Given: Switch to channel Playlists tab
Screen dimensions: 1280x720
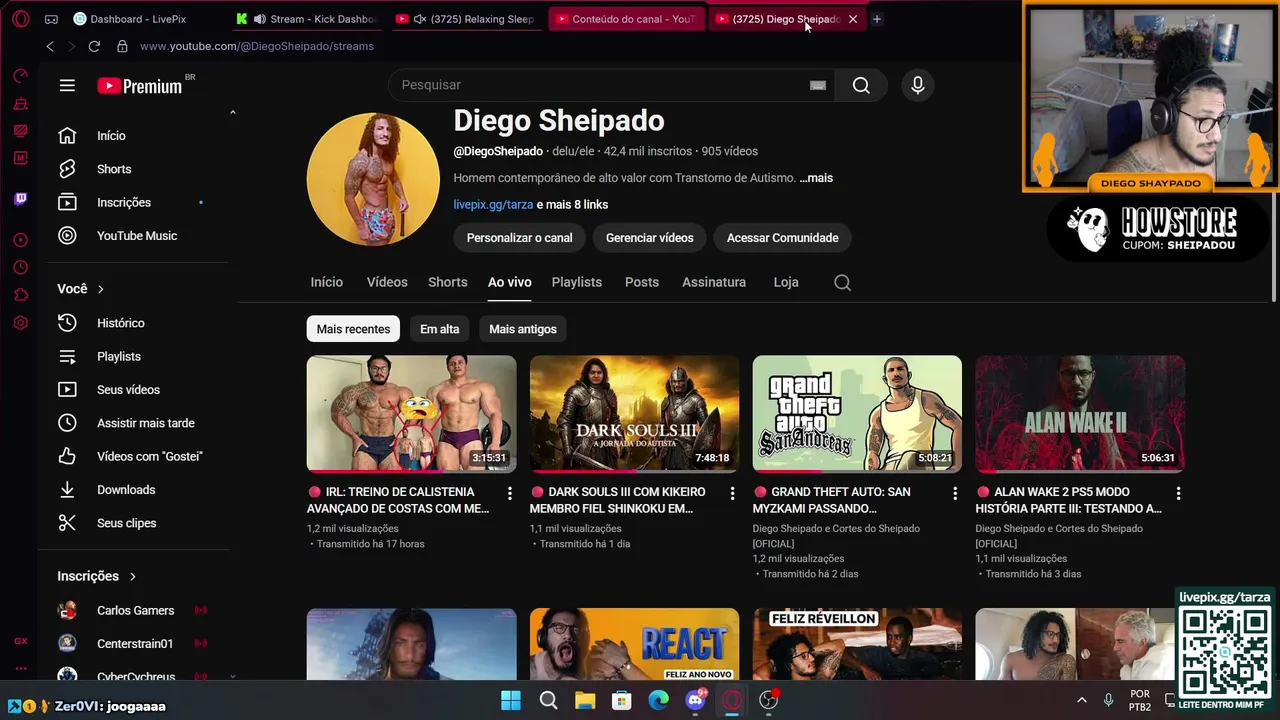Looking at the screenshot, I should coord(577,282).
